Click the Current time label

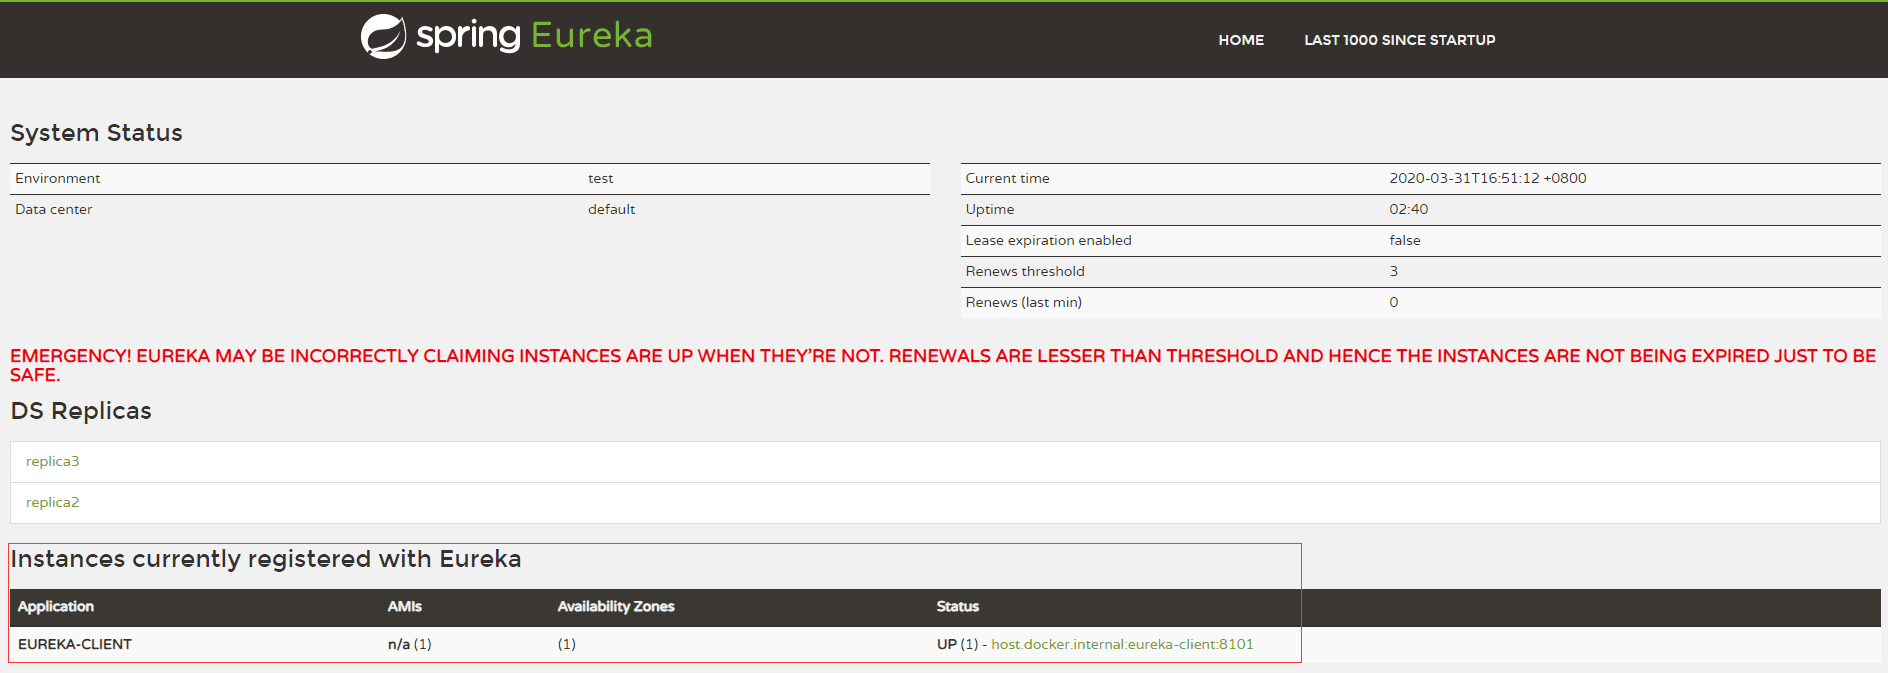(1007, 178)
